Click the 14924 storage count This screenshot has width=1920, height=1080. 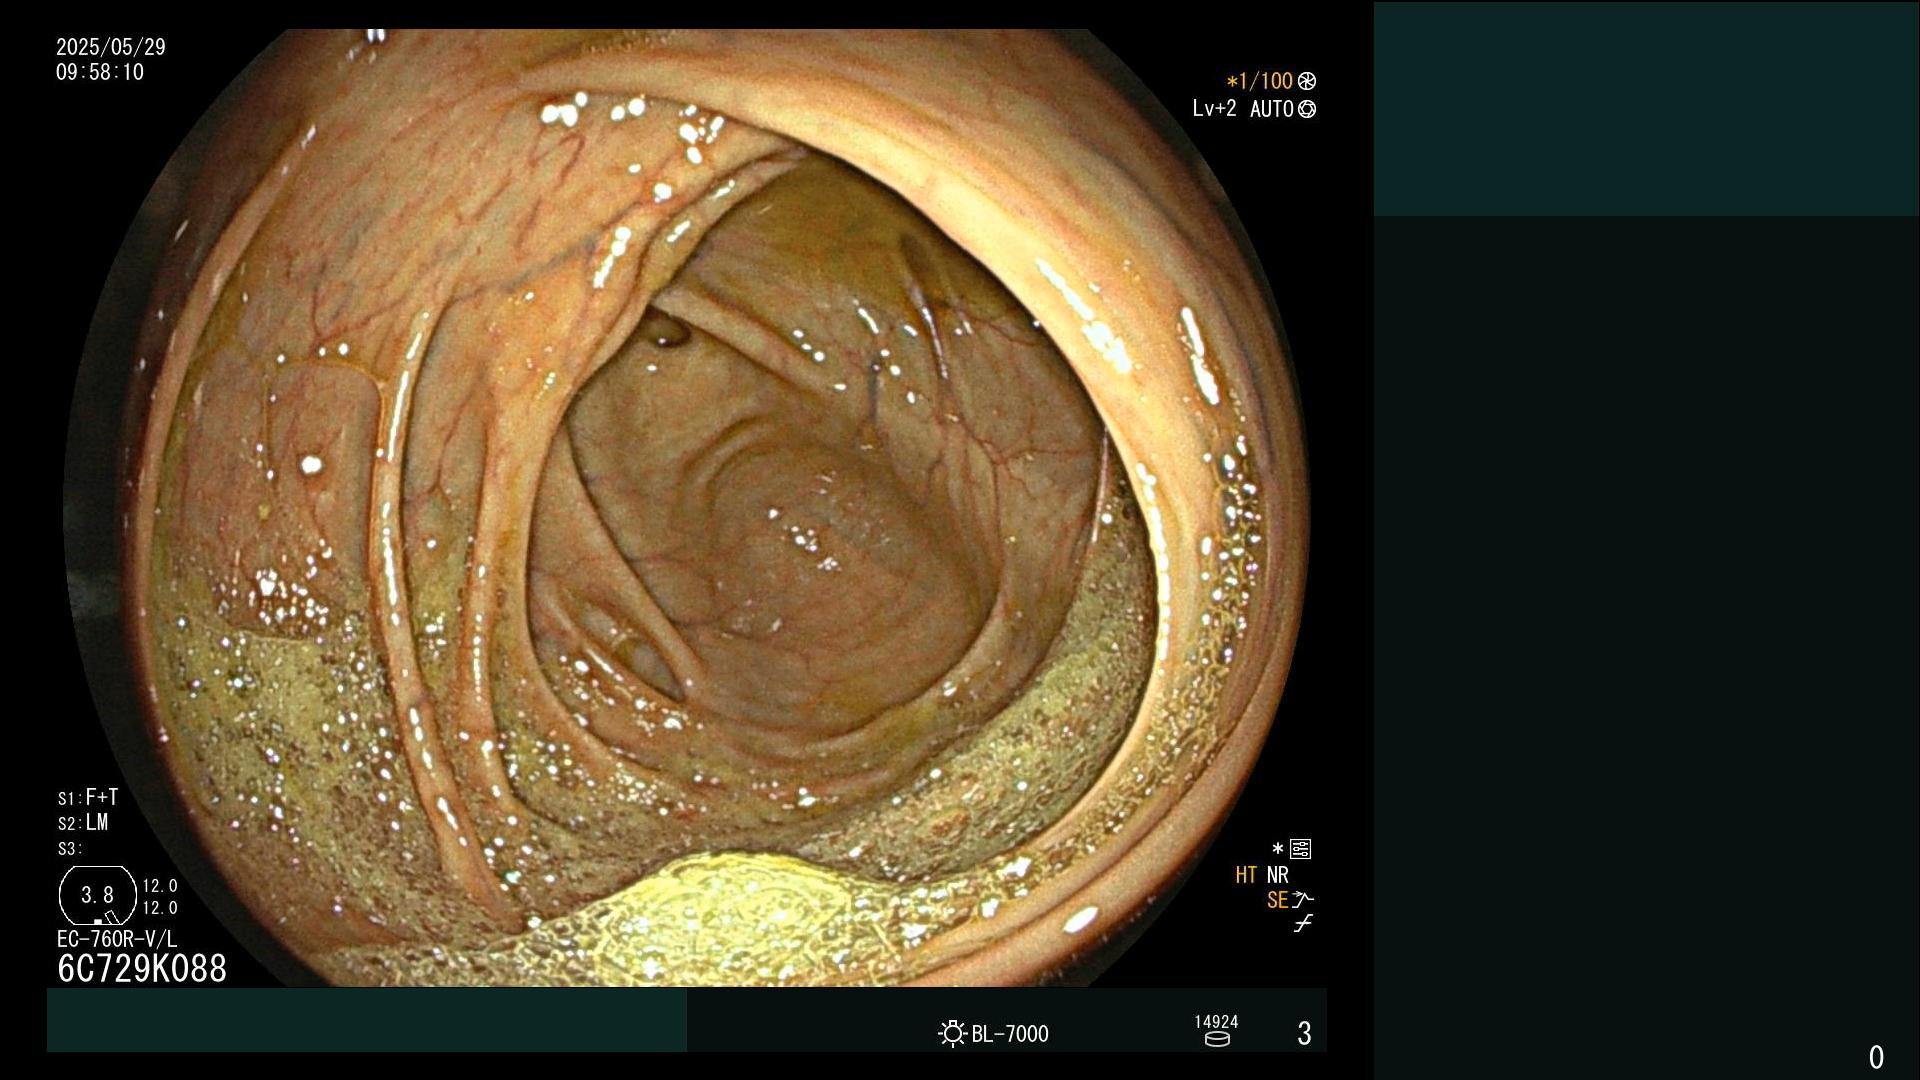point(1216,1021)
